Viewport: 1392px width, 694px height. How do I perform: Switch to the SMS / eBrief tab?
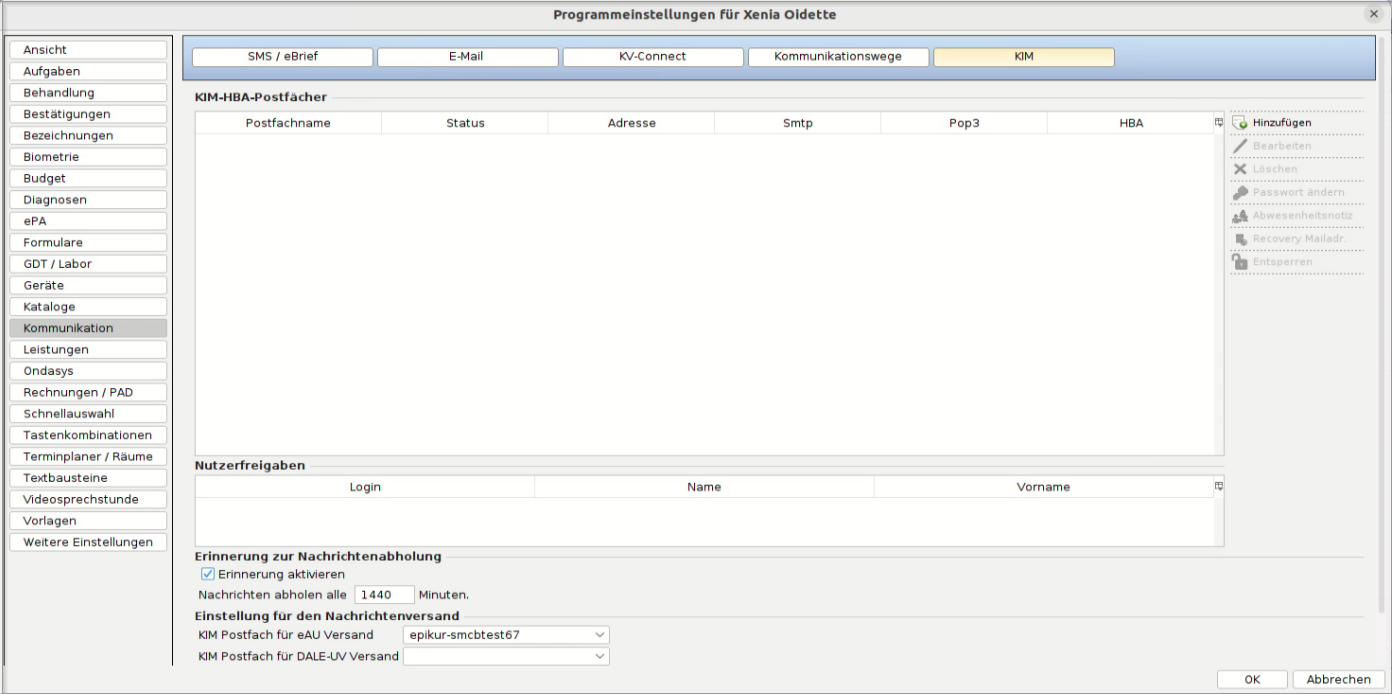[x=282, y=57]
